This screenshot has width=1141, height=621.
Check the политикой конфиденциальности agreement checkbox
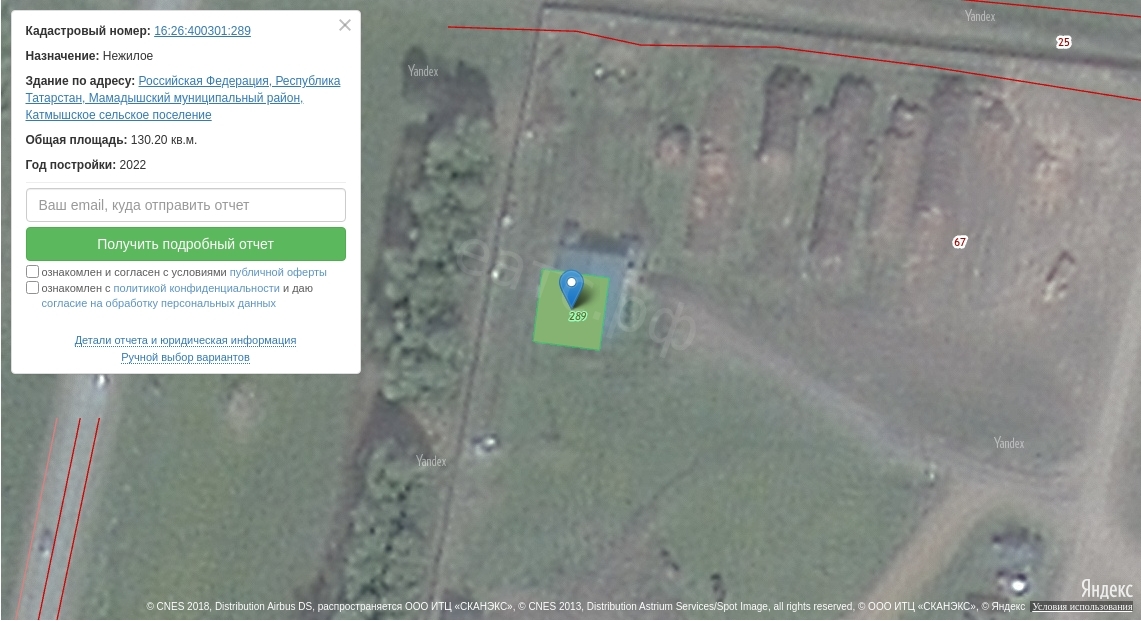point(32,288)
